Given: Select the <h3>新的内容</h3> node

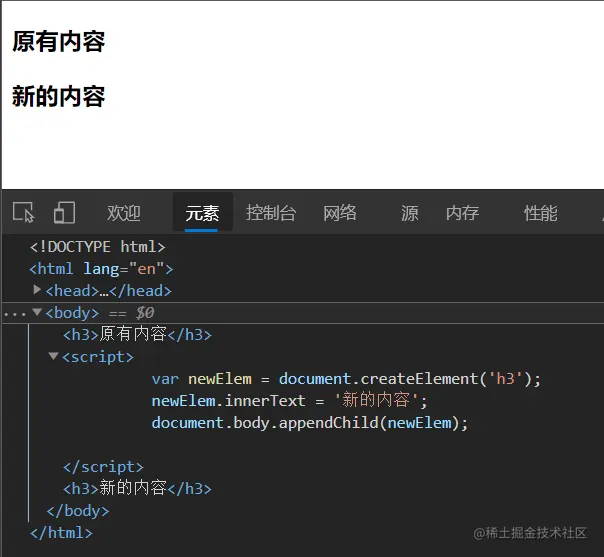Looking at the screenshot, I should click(x=138, y=488).
